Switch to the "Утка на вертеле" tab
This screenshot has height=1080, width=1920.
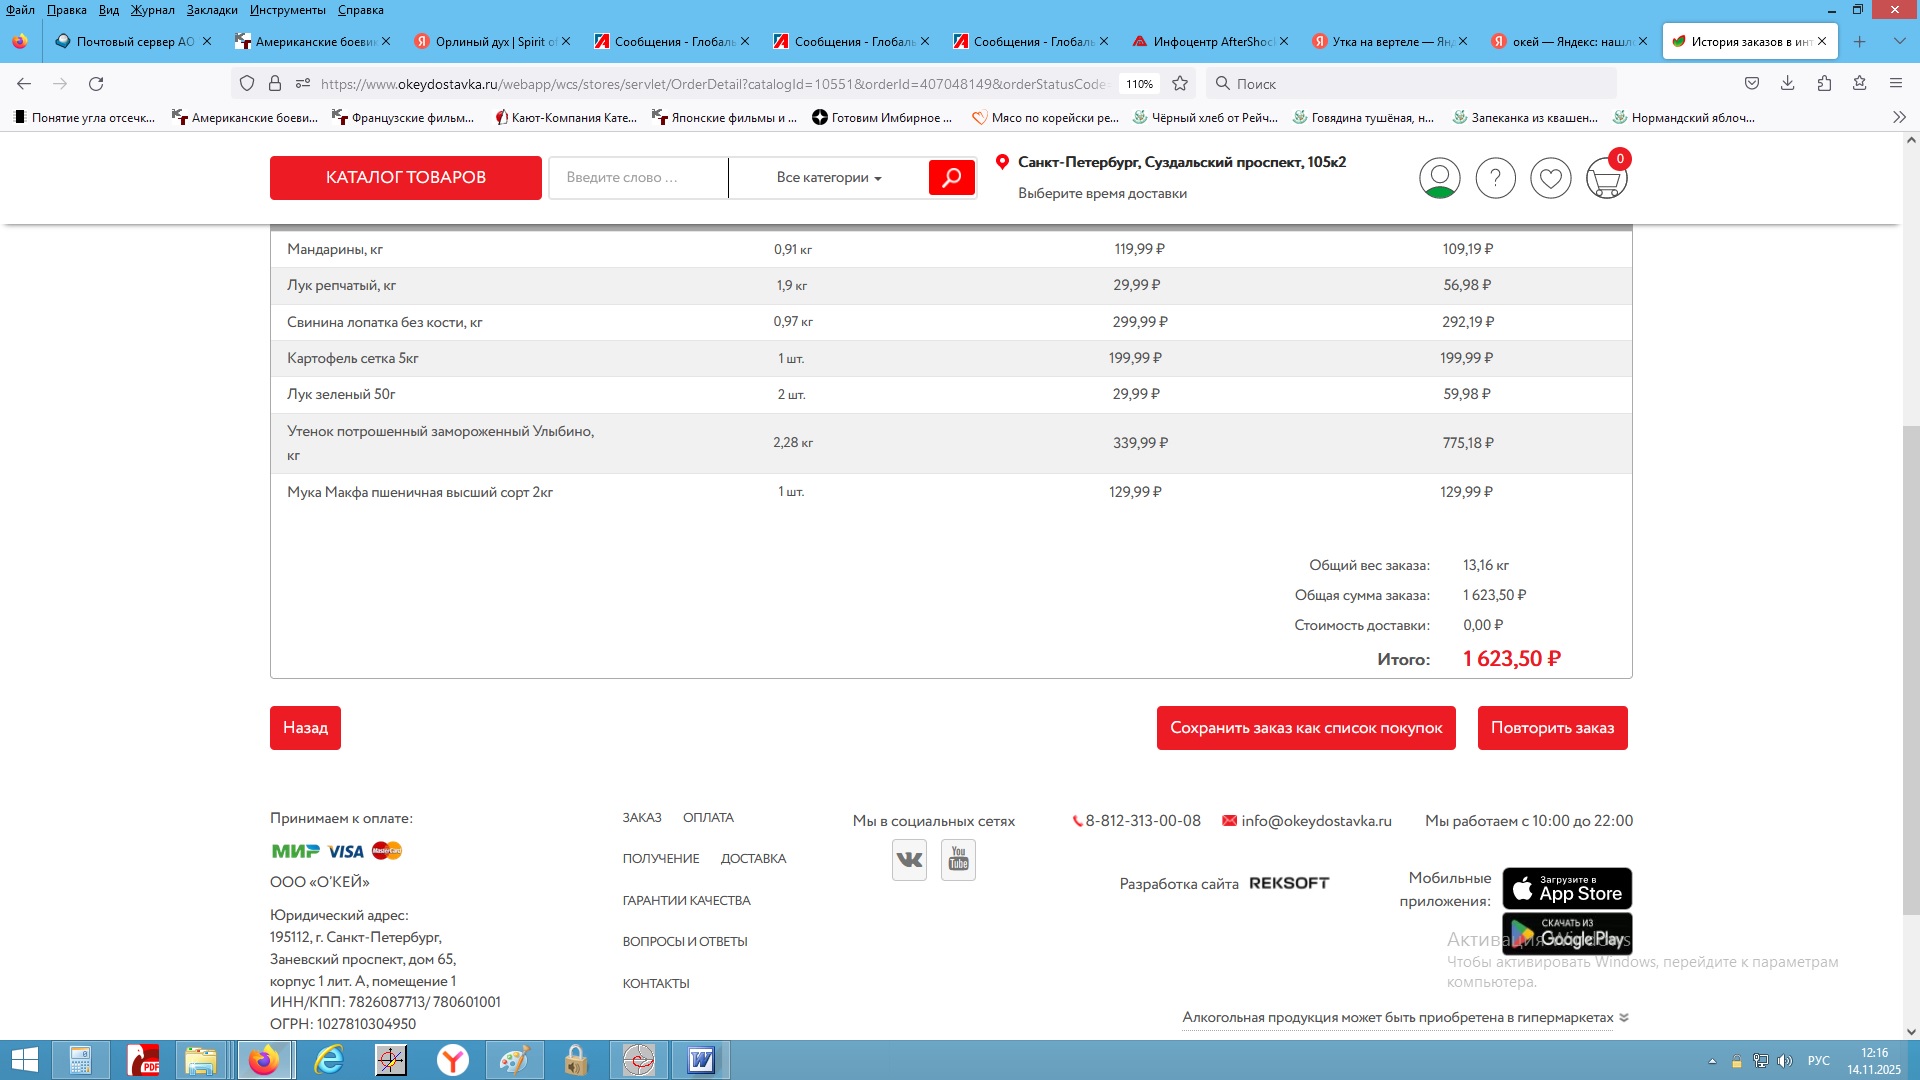point(1385,42)
